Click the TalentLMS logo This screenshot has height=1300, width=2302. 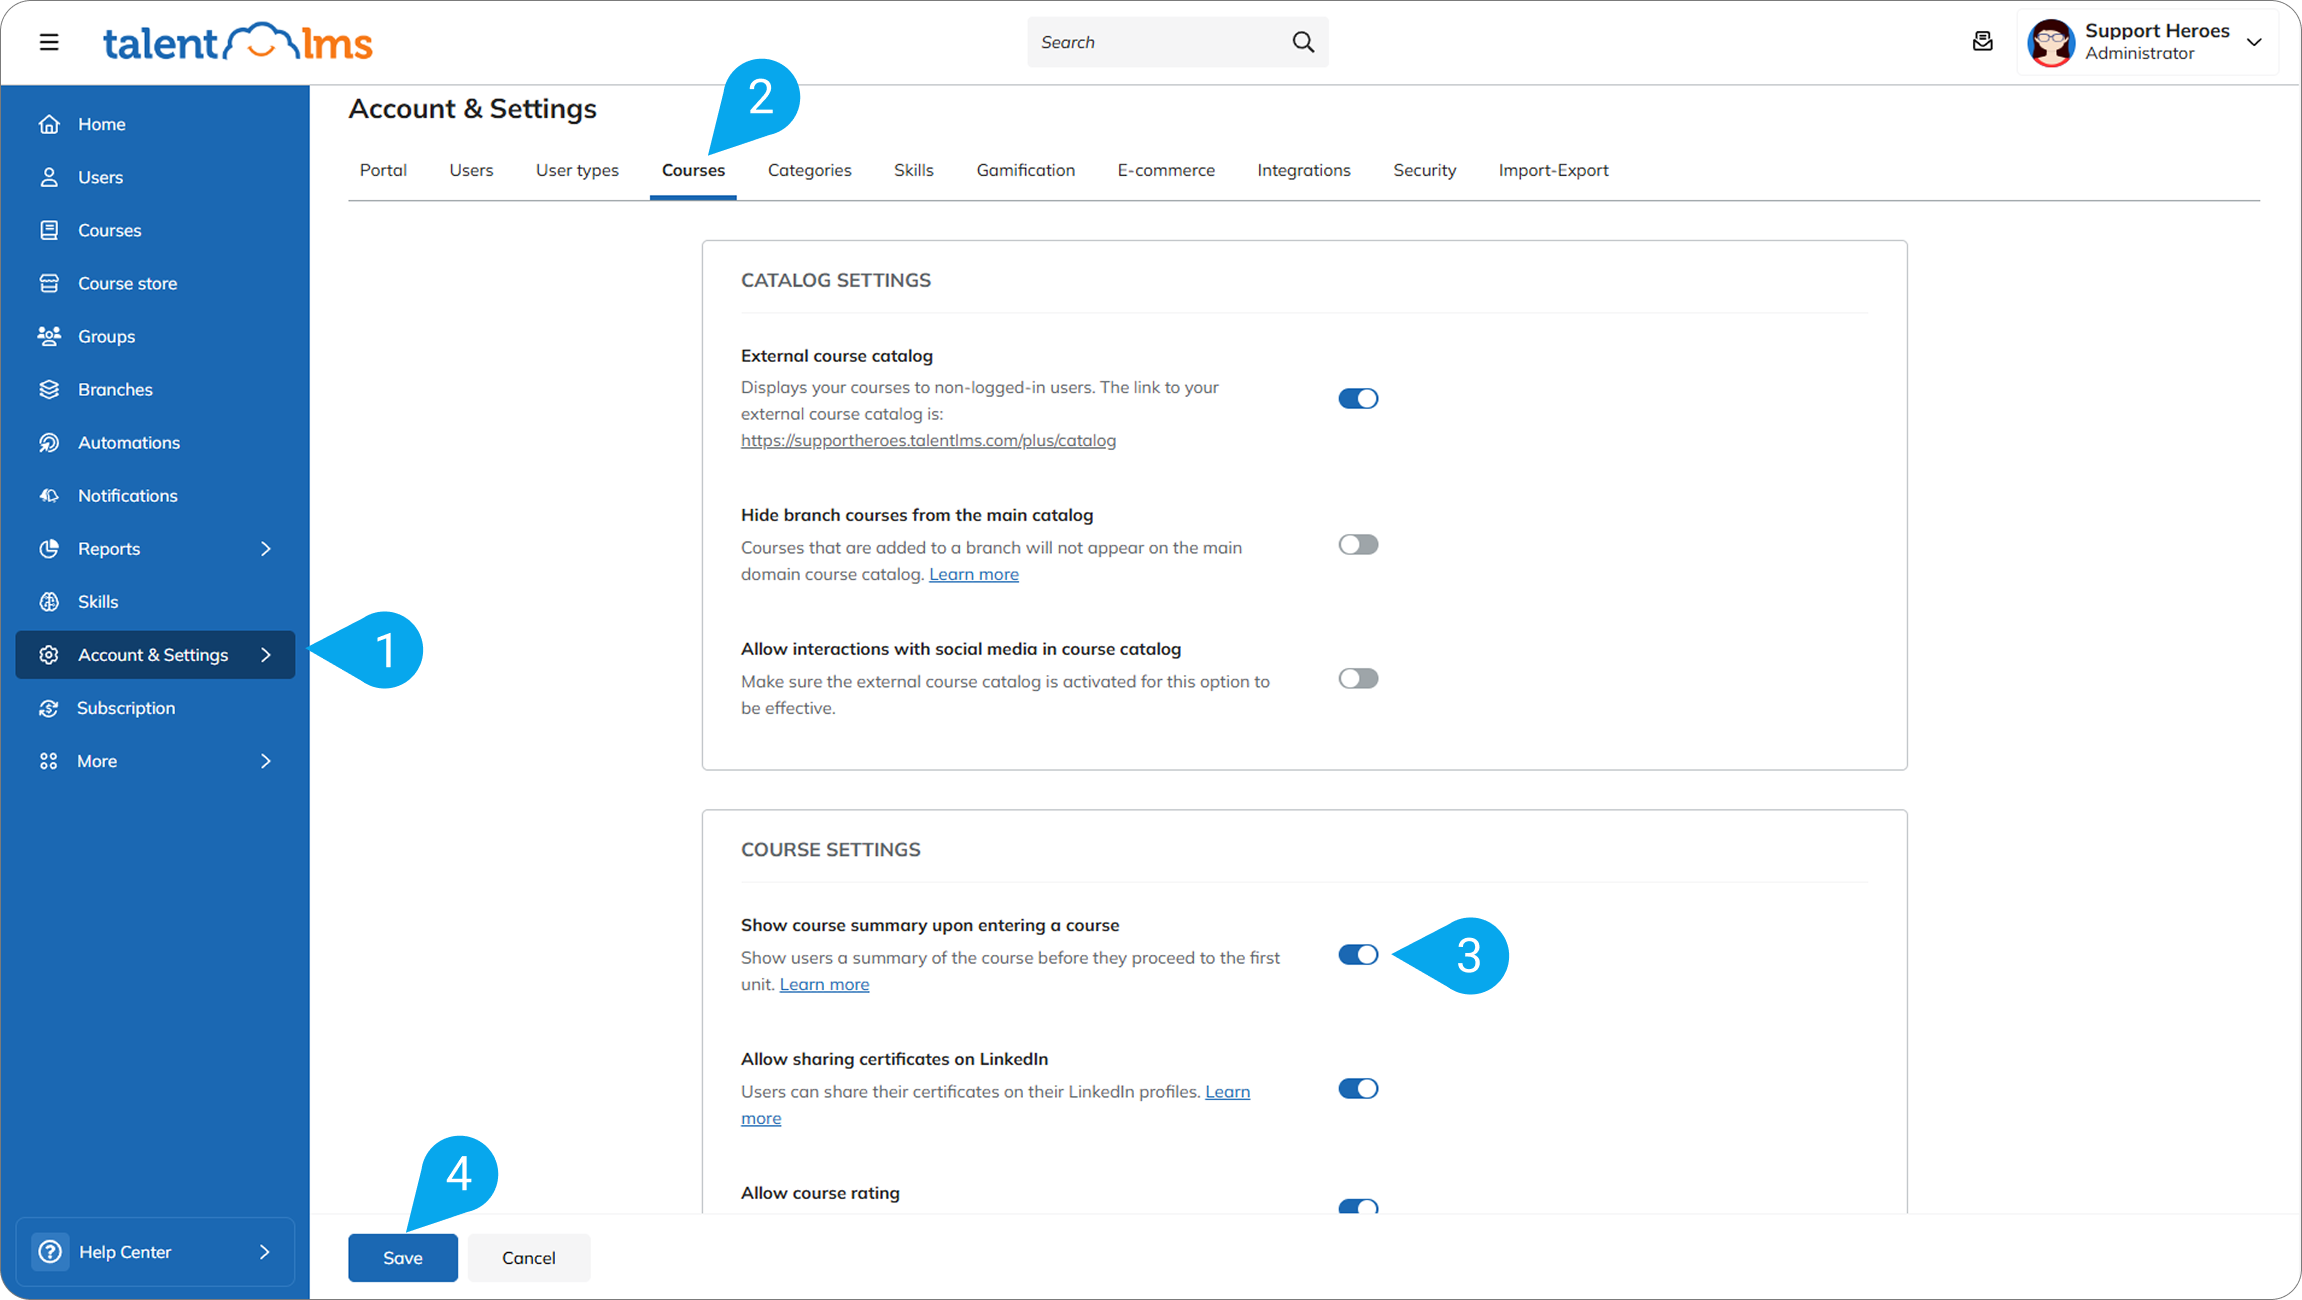pos(238,42)
